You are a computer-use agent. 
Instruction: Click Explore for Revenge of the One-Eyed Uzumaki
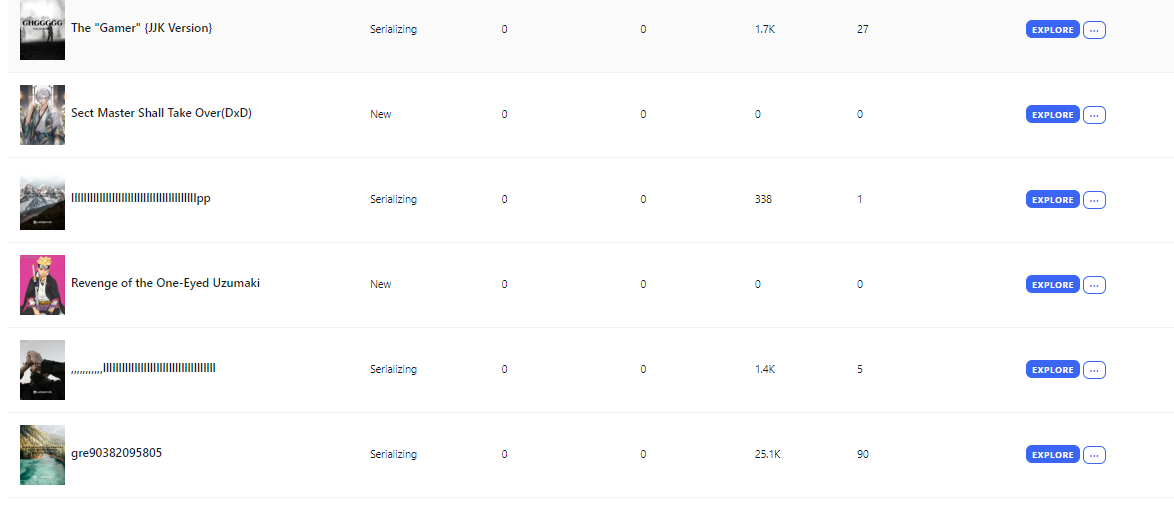coord(1052,285)
